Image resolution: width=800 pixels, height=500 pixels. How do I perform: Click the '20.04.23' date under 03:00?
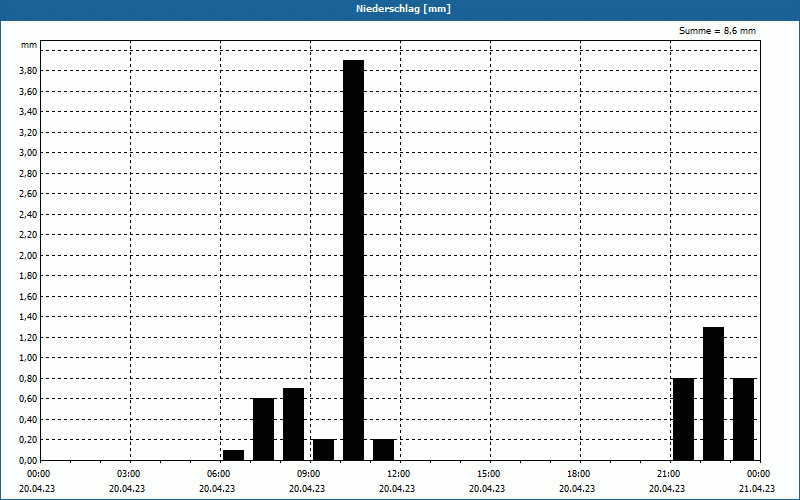tap(127, 488)
